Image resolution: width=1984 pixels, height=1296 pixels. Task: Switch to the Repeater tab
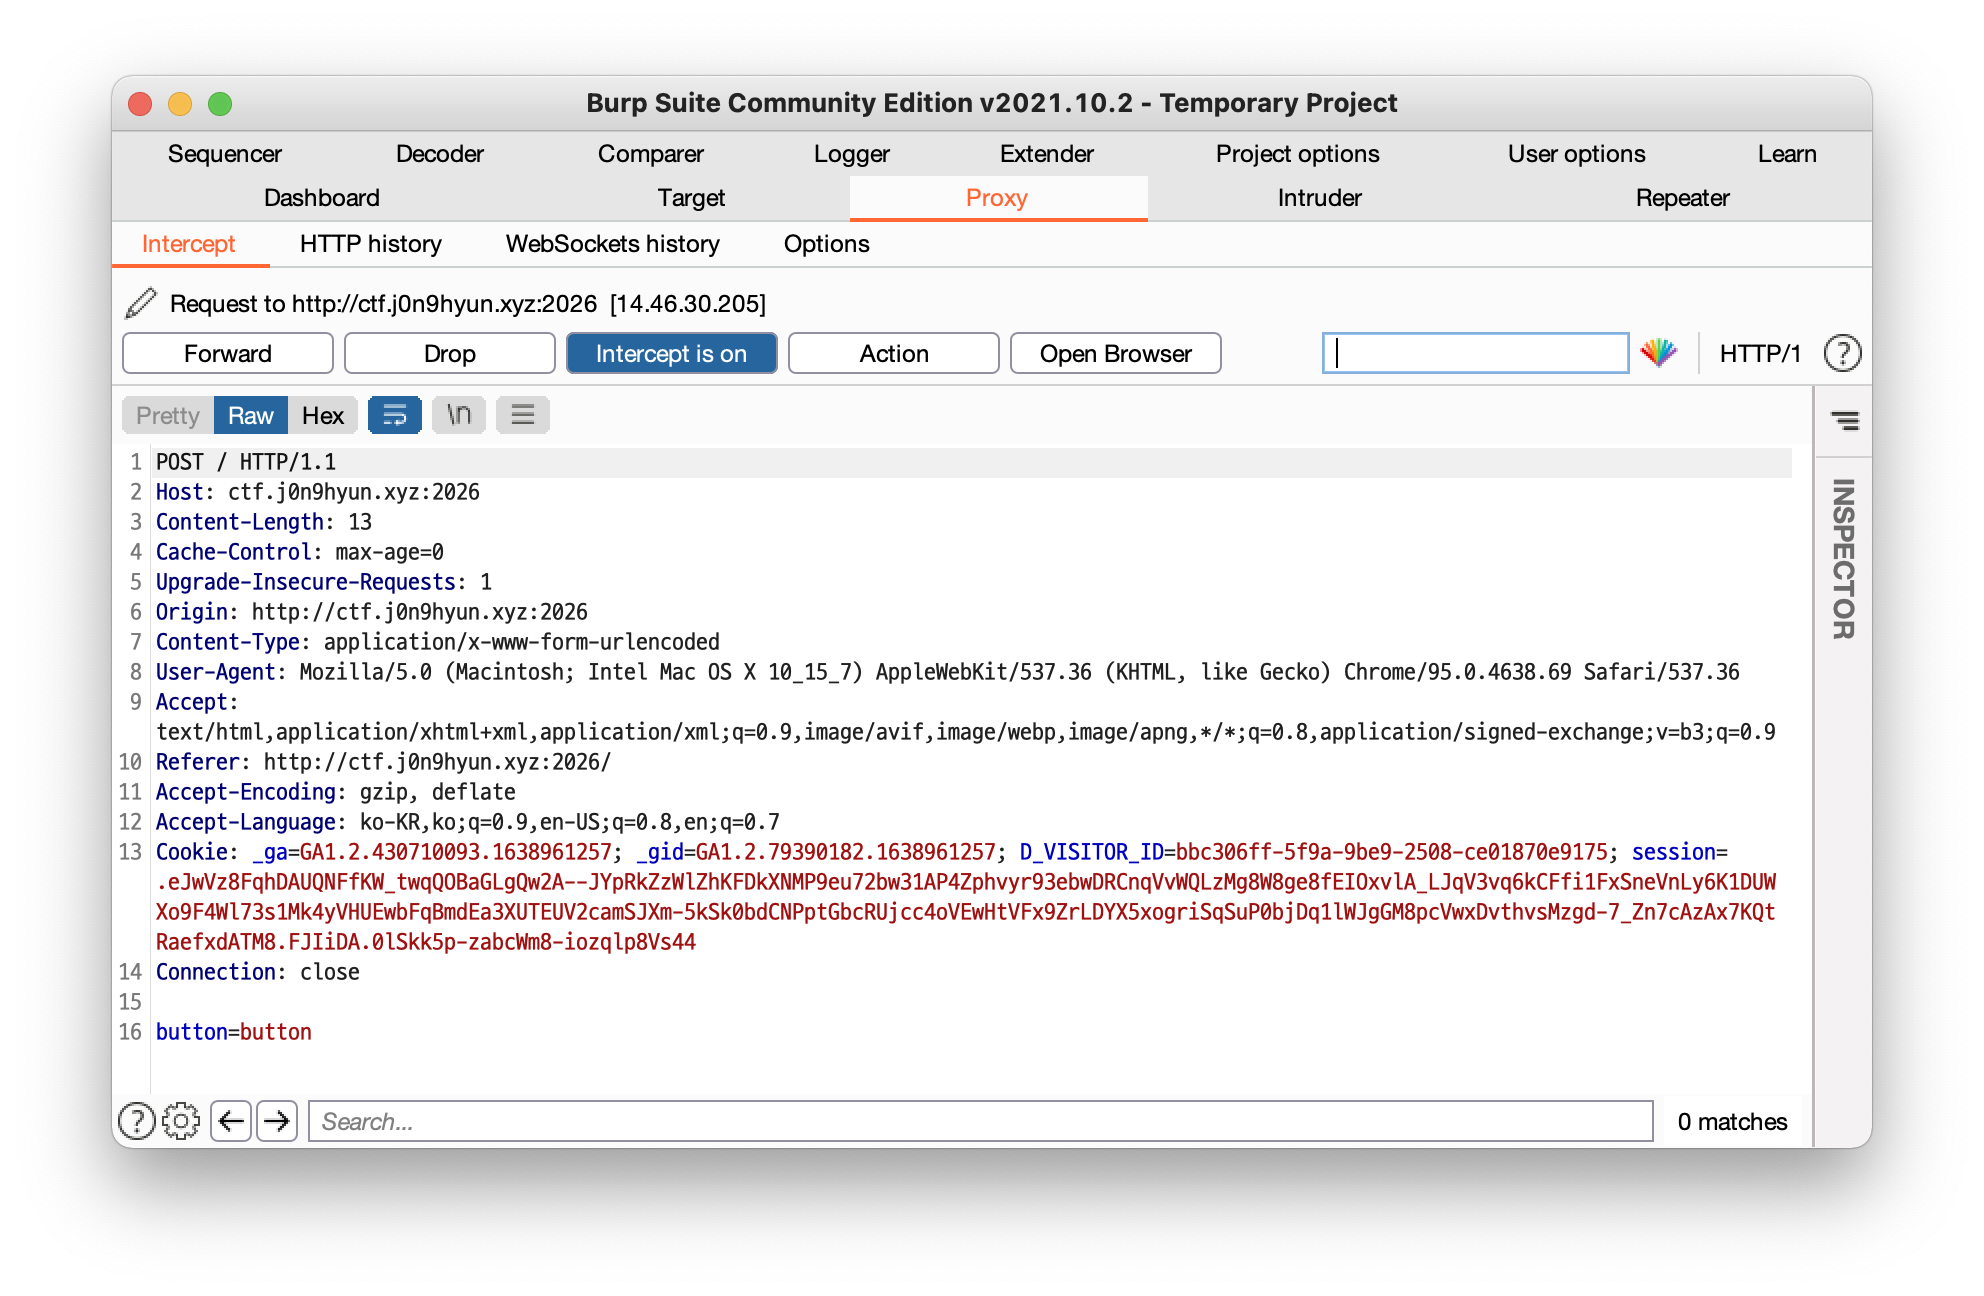[1682, 198]
